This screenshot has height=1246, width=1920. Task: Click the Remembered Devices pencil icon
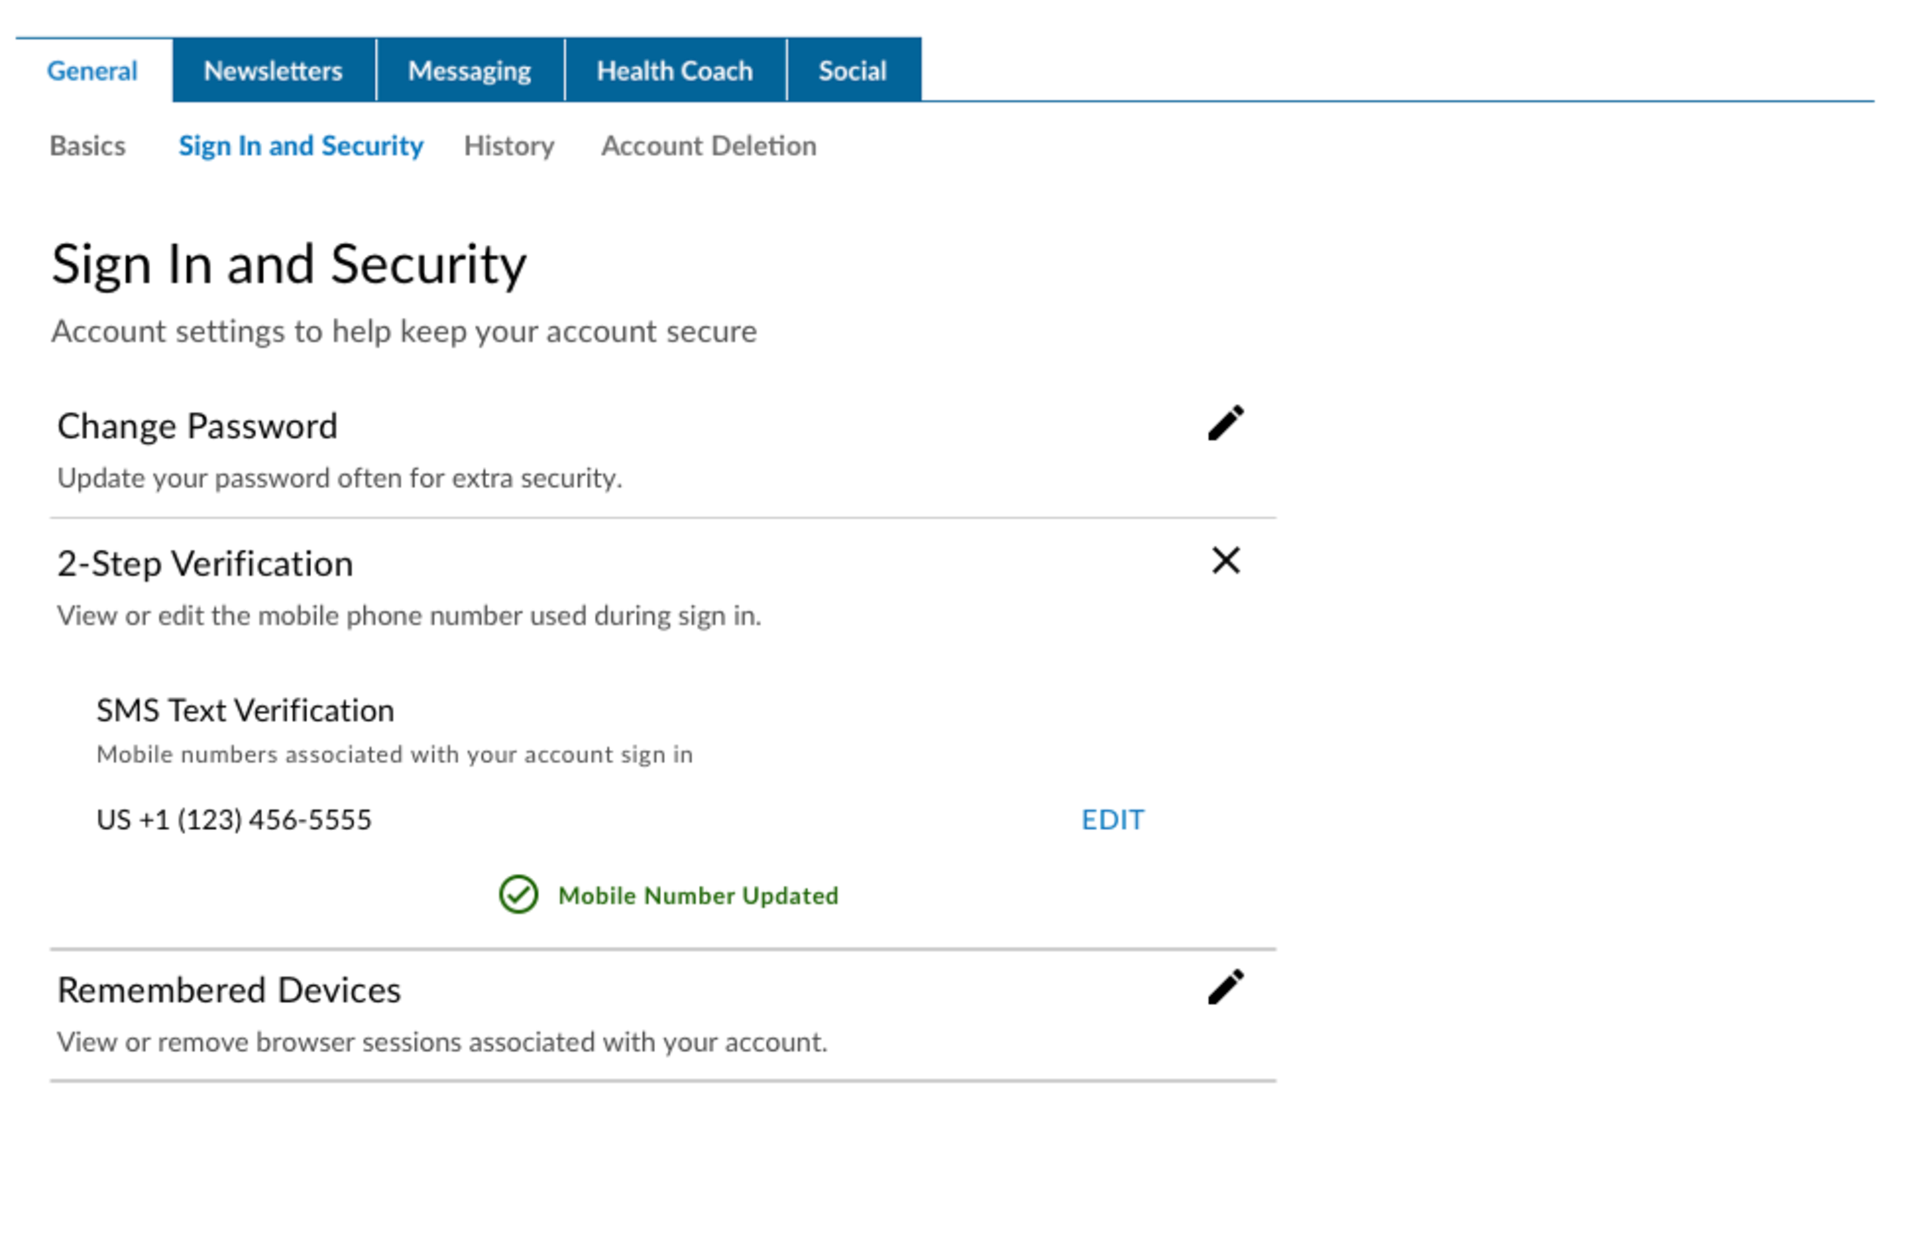pos(1225,987)
